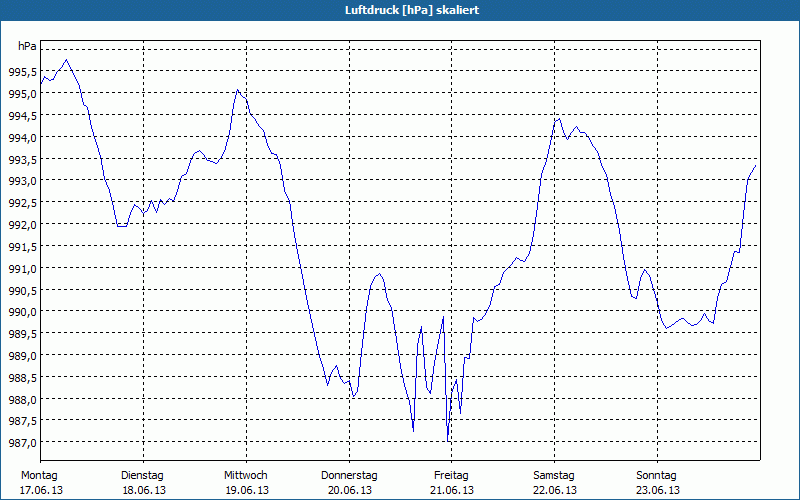Click the Montag day label
The image size is (800, 500).
click(x=39, y=476)
